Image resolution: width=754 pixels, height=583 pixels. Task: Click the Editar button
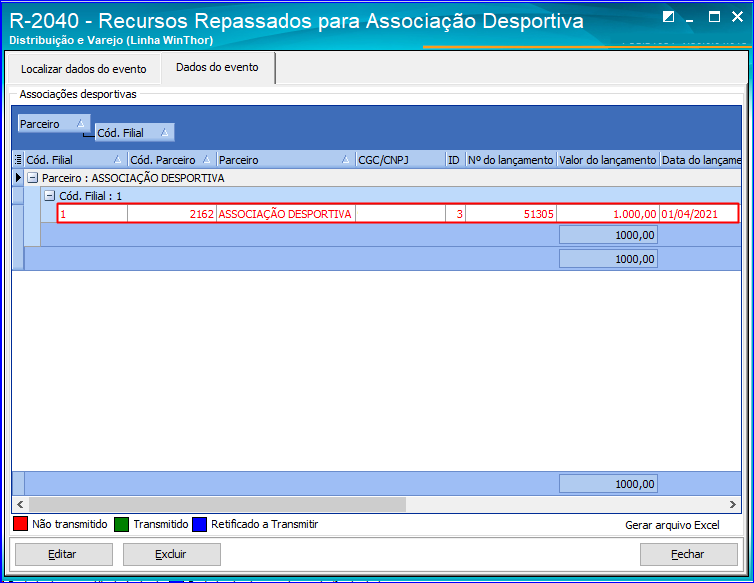[64, 555]
